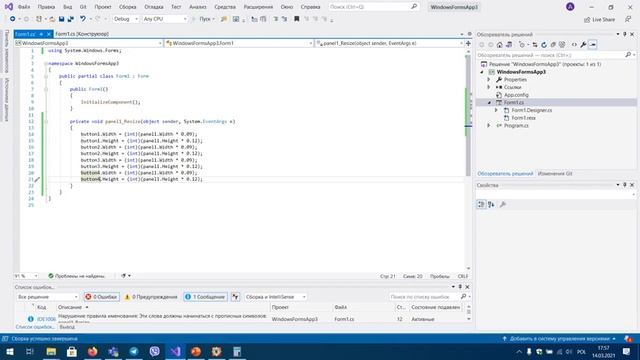Open the Сборка и IntelliSense dropdown

click(276, 297)
